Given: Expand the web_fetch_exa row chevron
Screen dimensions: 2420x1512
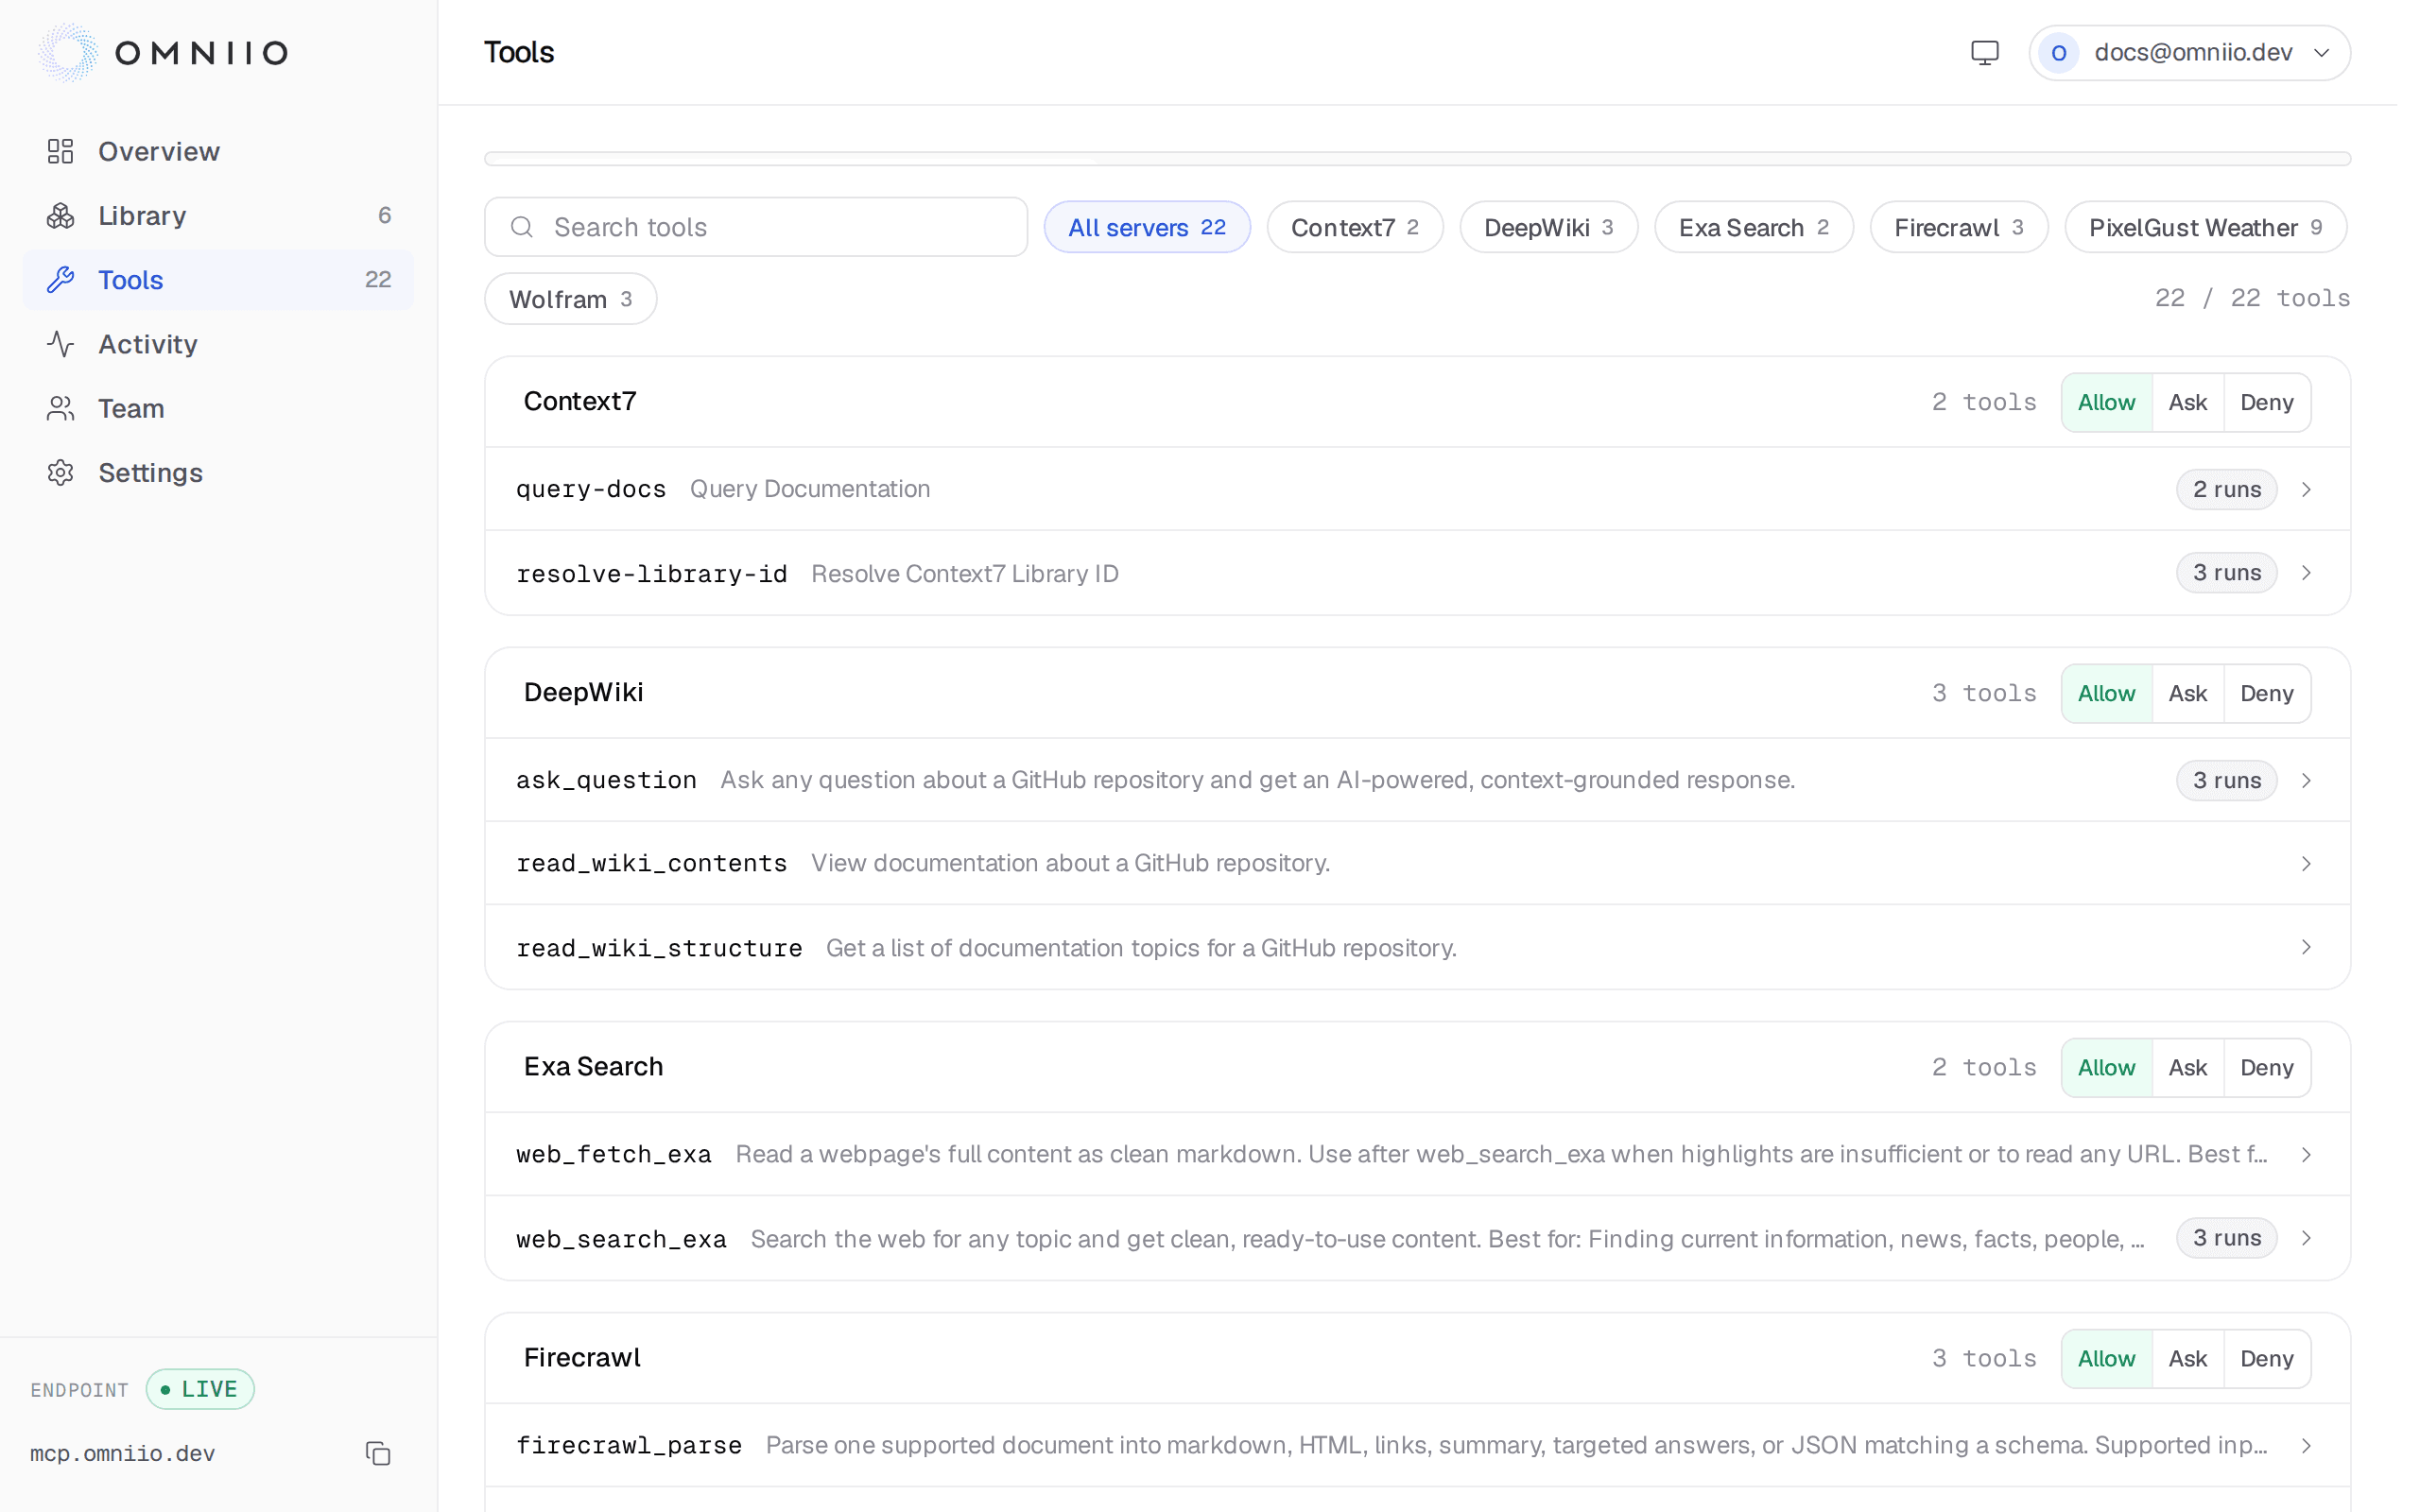Looking at the screenshot, I should click(x=2306, y=1154).
